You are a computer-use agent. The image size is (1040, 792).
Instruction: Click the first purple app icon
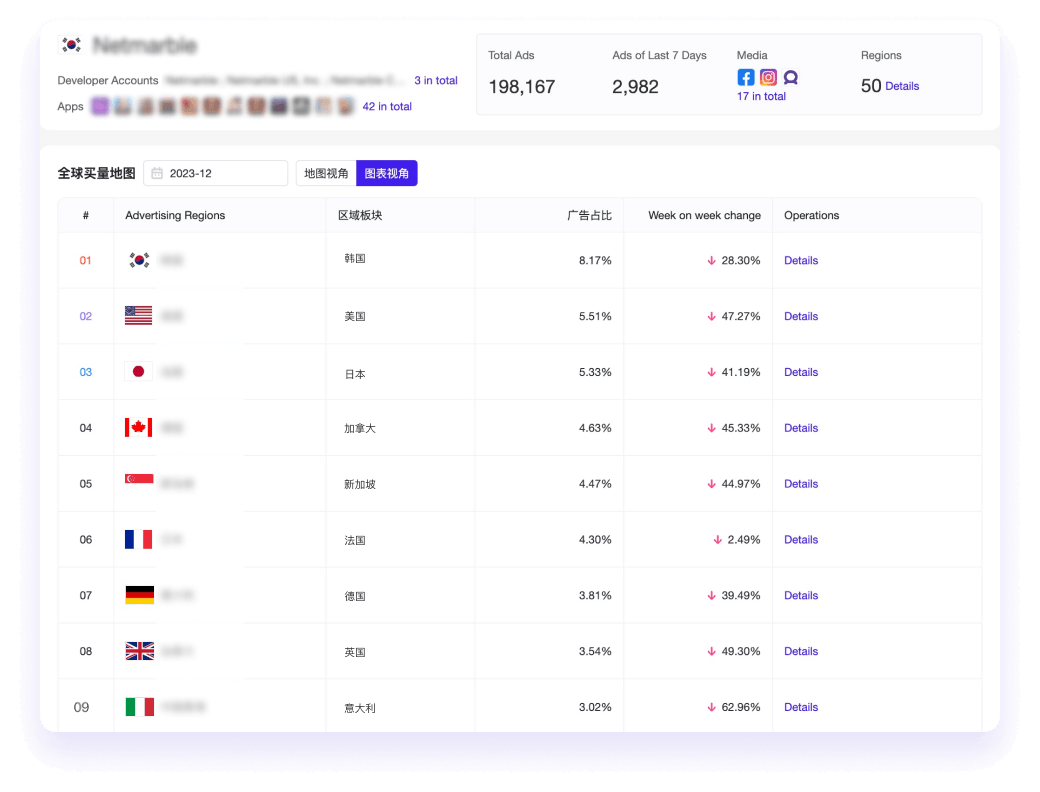pyautogui.click(x=100, y=106)
